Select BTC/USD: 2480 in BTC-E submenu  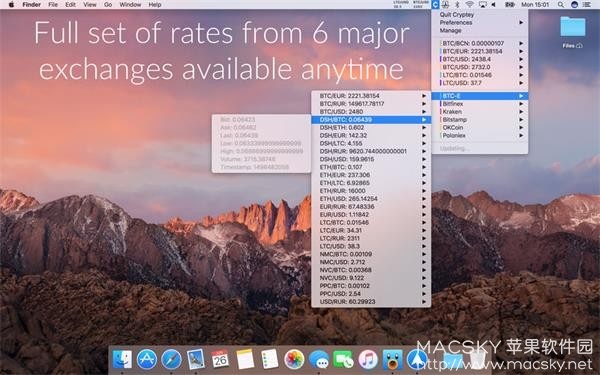pyautogui.click(x=371, y=112)
